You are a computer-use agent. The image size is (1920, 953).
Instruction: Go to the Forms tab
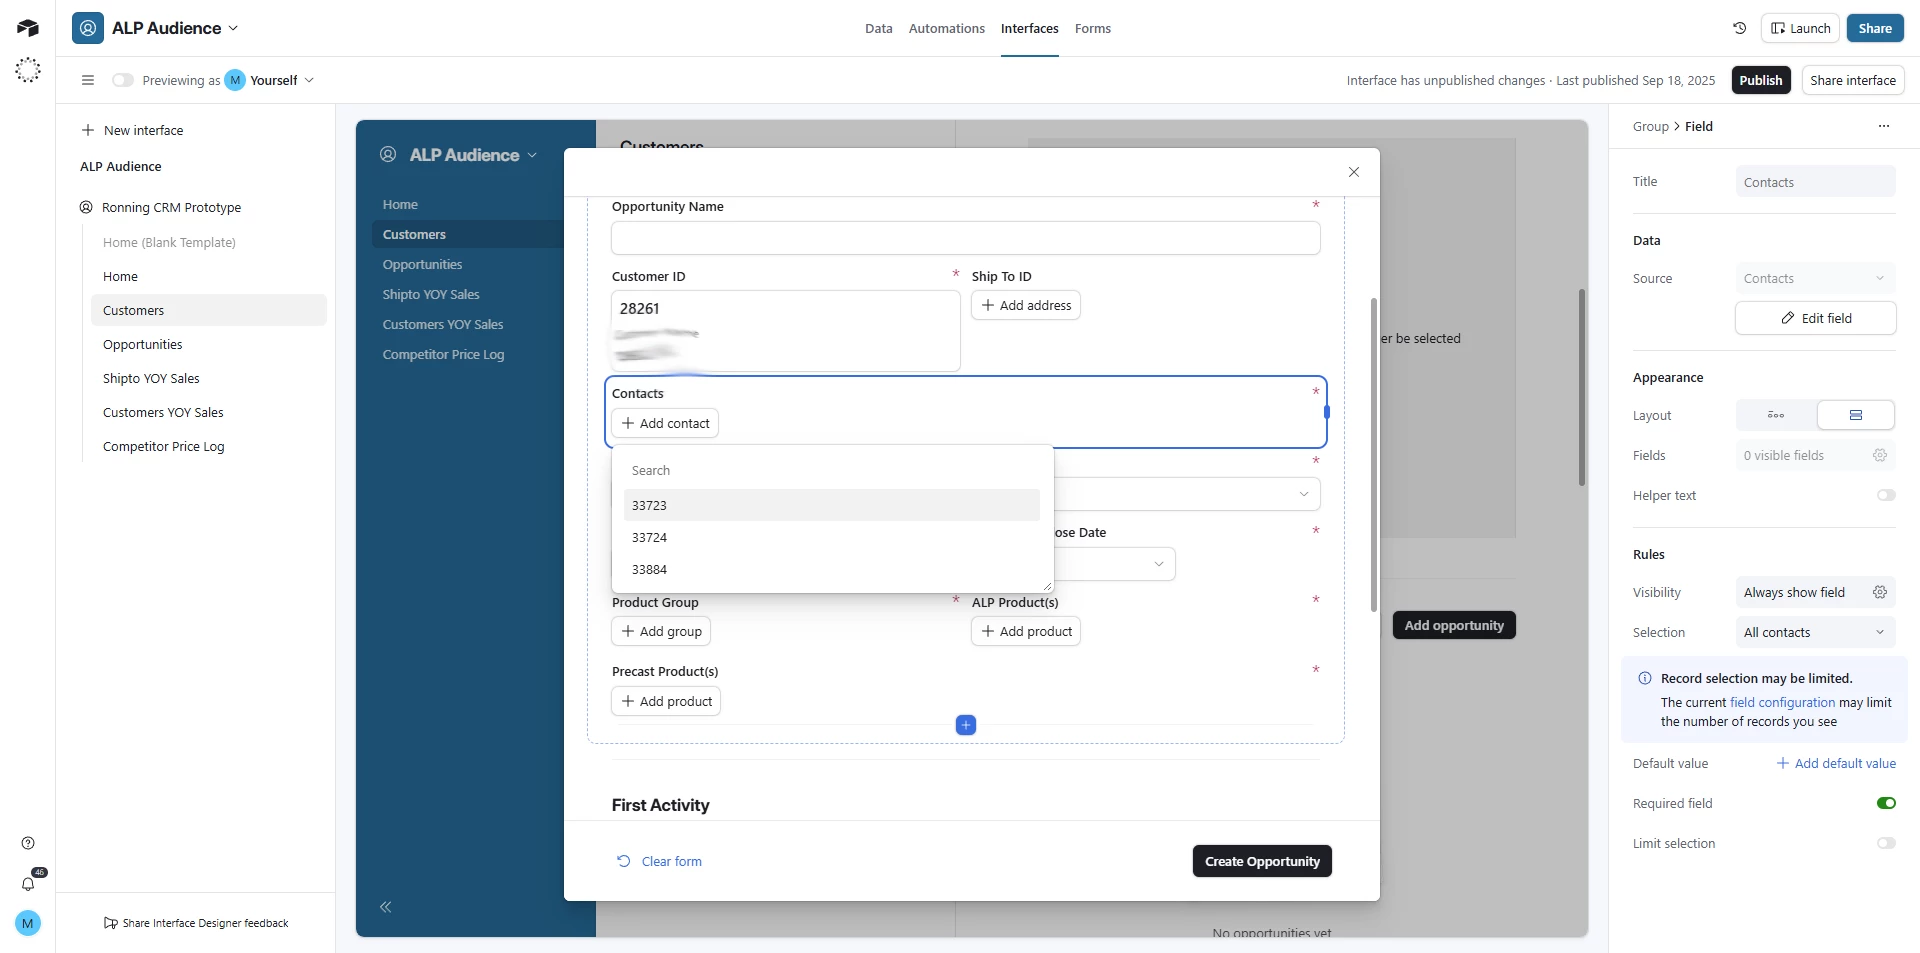(1093, 28)
